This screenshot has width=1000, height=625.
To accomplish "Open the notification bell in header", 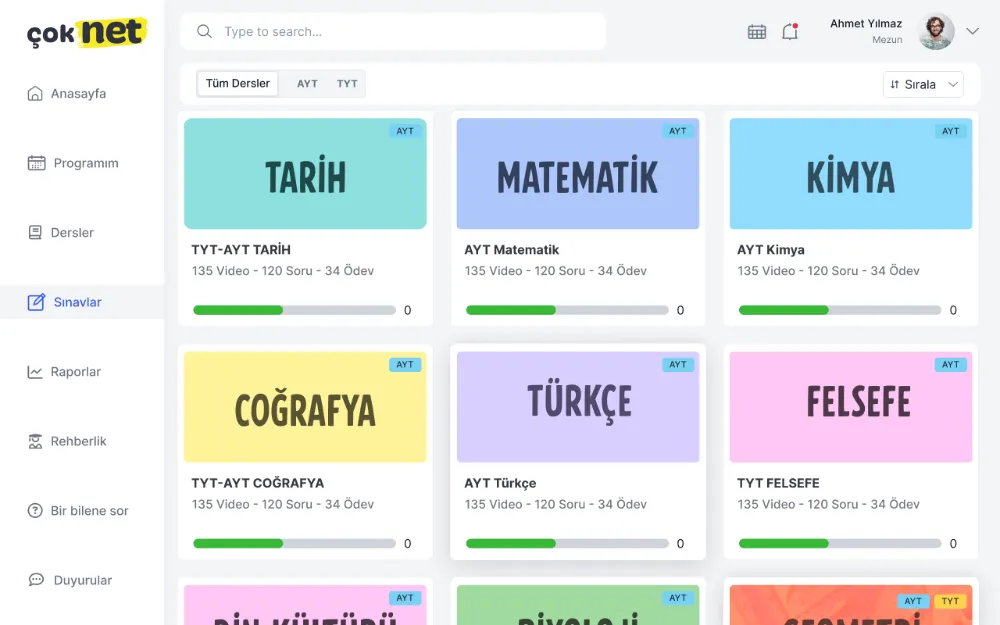I will click(x=790, y=32).
